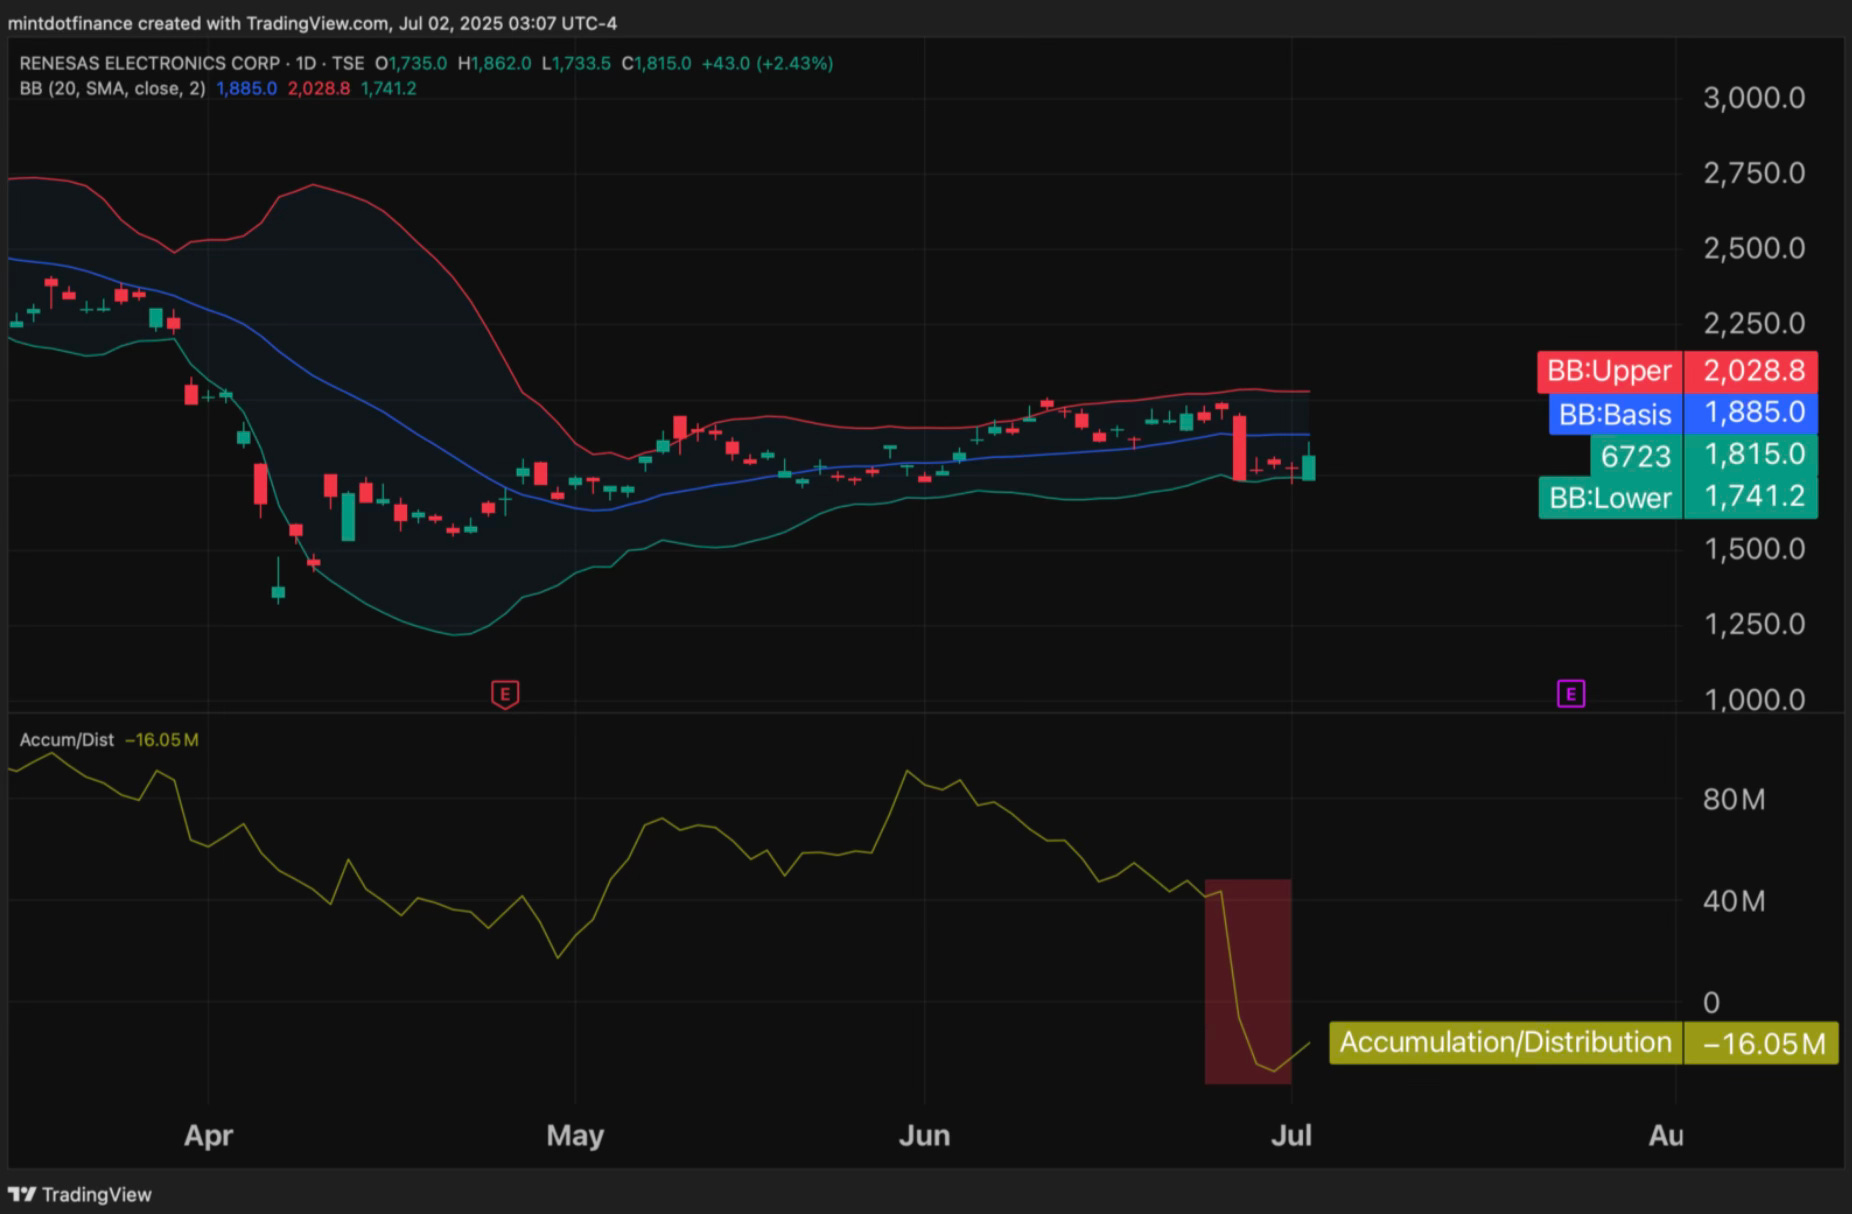The image size is (1852, 1214).
Task: Select the Accum/Dist indicator legend
Action: pos(67,740)
